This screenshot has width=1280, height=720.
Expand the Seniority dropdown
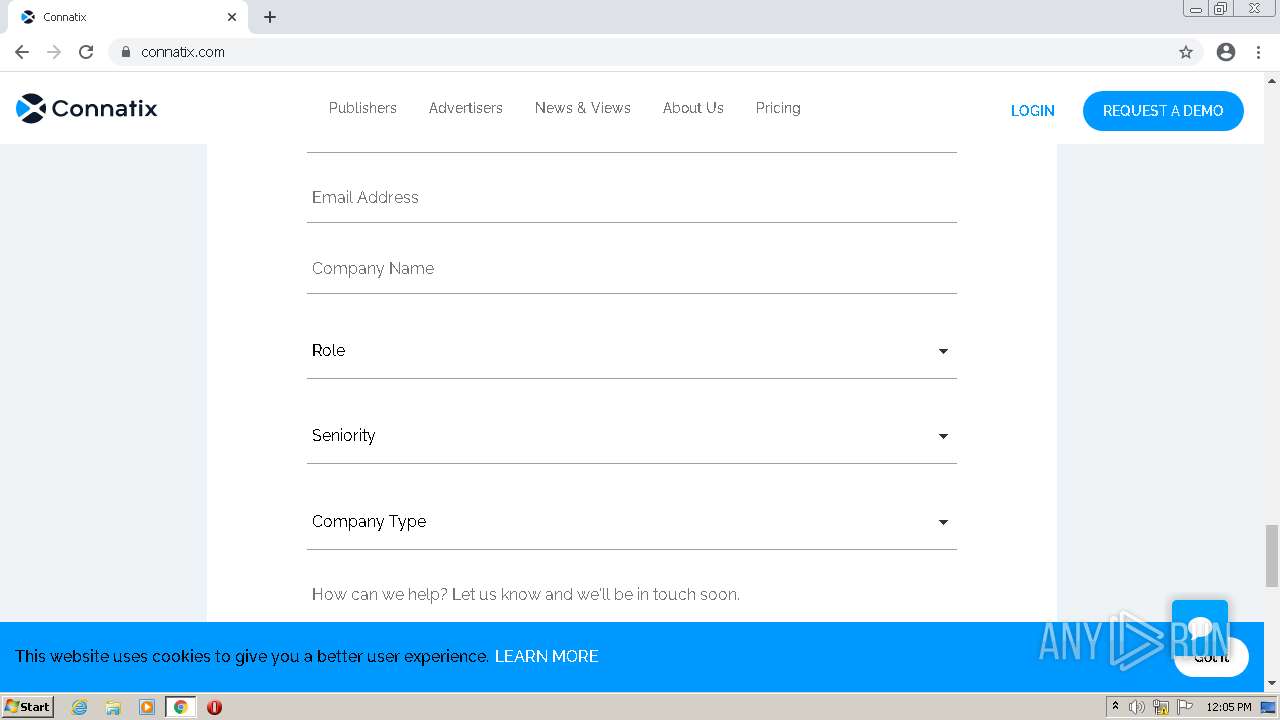632,436
